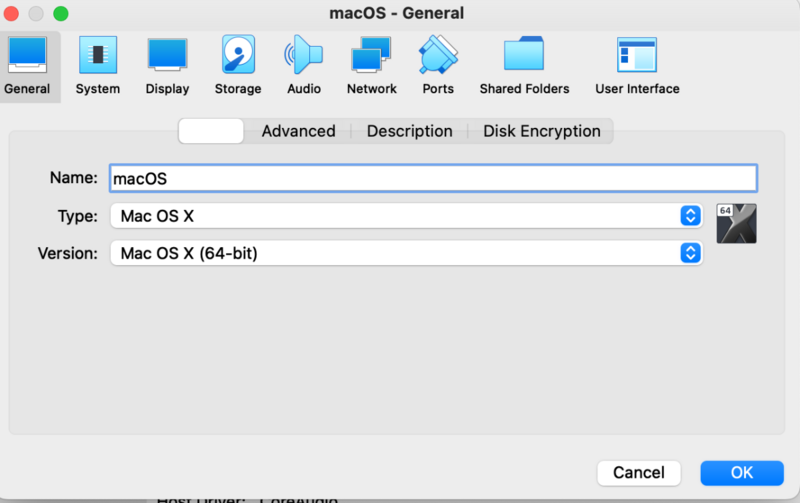Switch to the Advanced tab
The image size is (800, 503).
pyautogui.click(x=298, y=131)
